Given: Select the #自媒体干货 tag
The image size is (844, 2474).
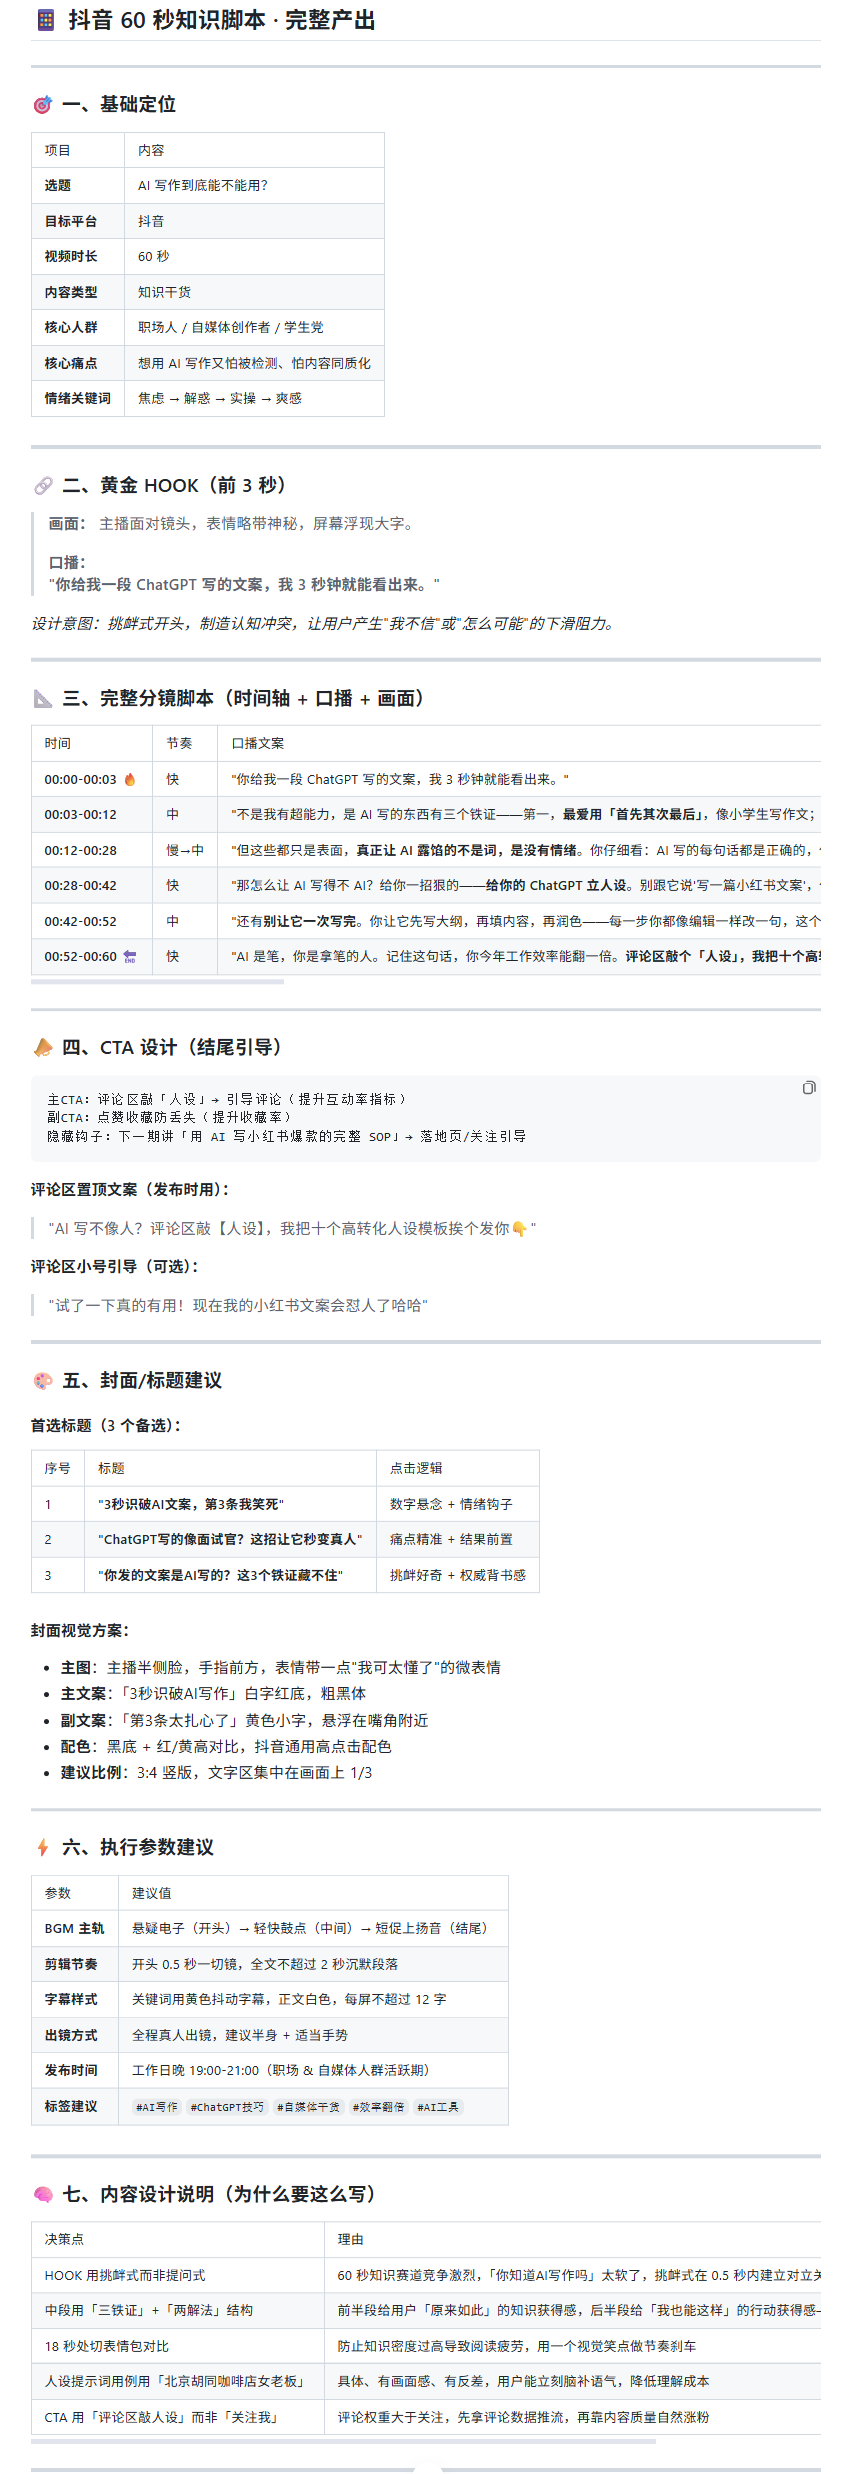Looking at the screenshot, I should [x=308, y=2107].
